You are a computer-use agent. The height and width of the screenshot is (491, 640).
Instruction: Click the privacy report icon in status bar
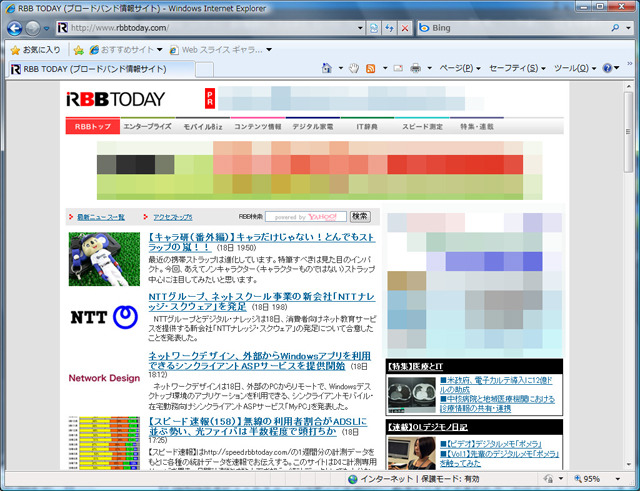[x=549, y=479]
